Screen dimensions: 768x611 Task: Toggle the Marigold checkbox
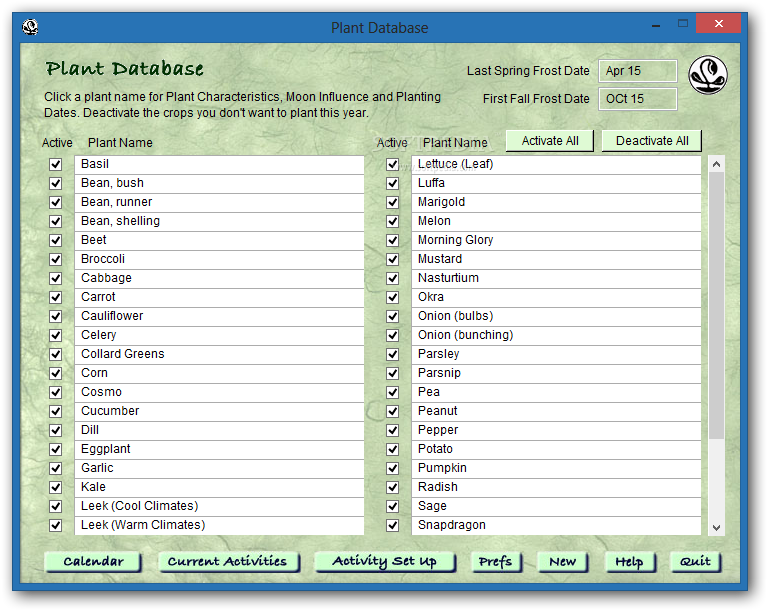click(392, 202)
